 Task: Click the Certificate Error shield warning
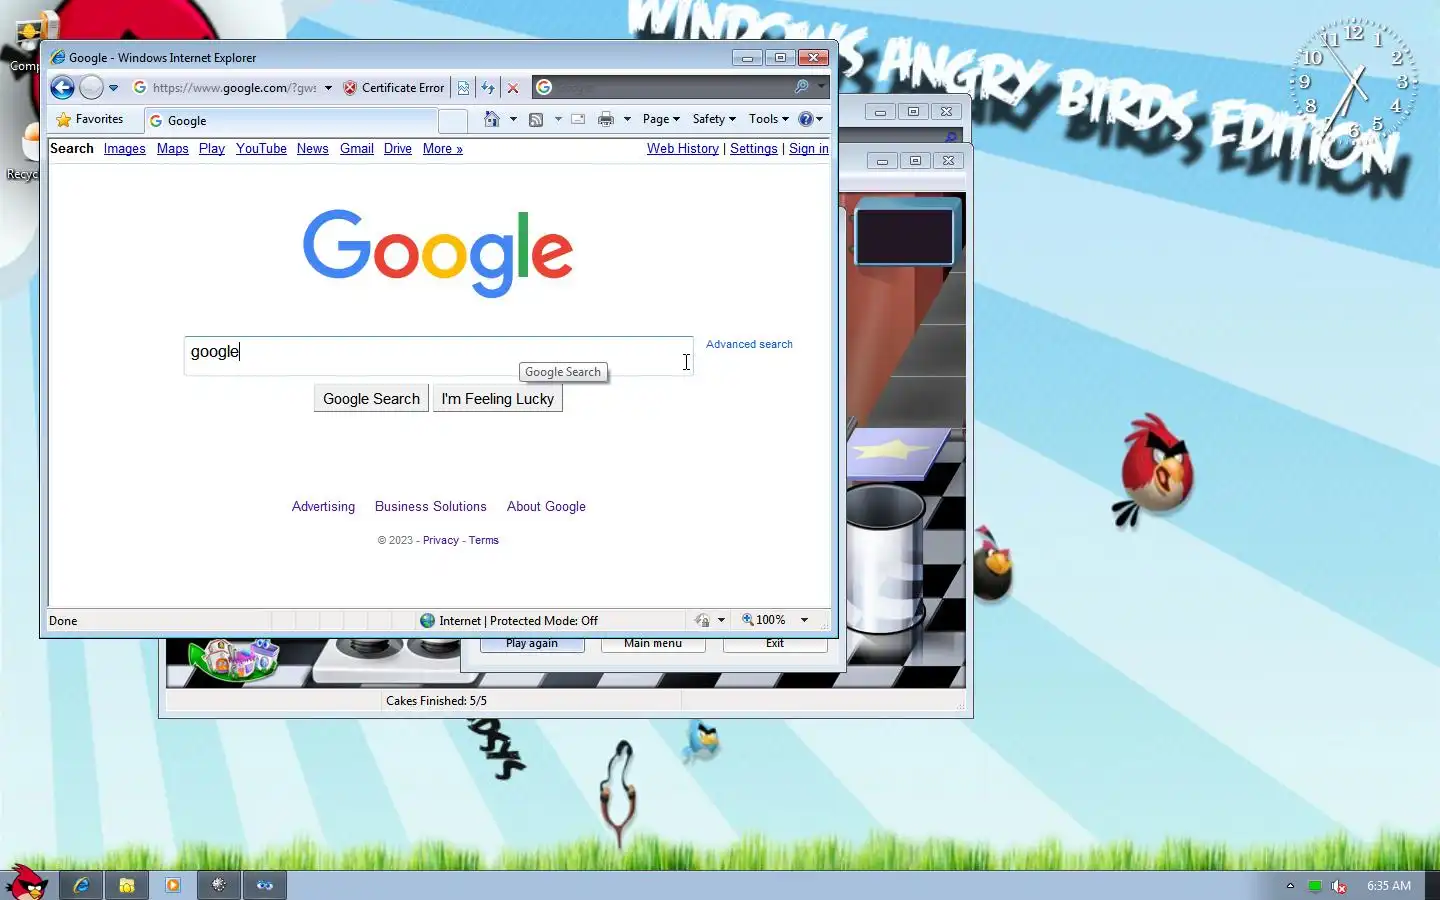[394, 88]
